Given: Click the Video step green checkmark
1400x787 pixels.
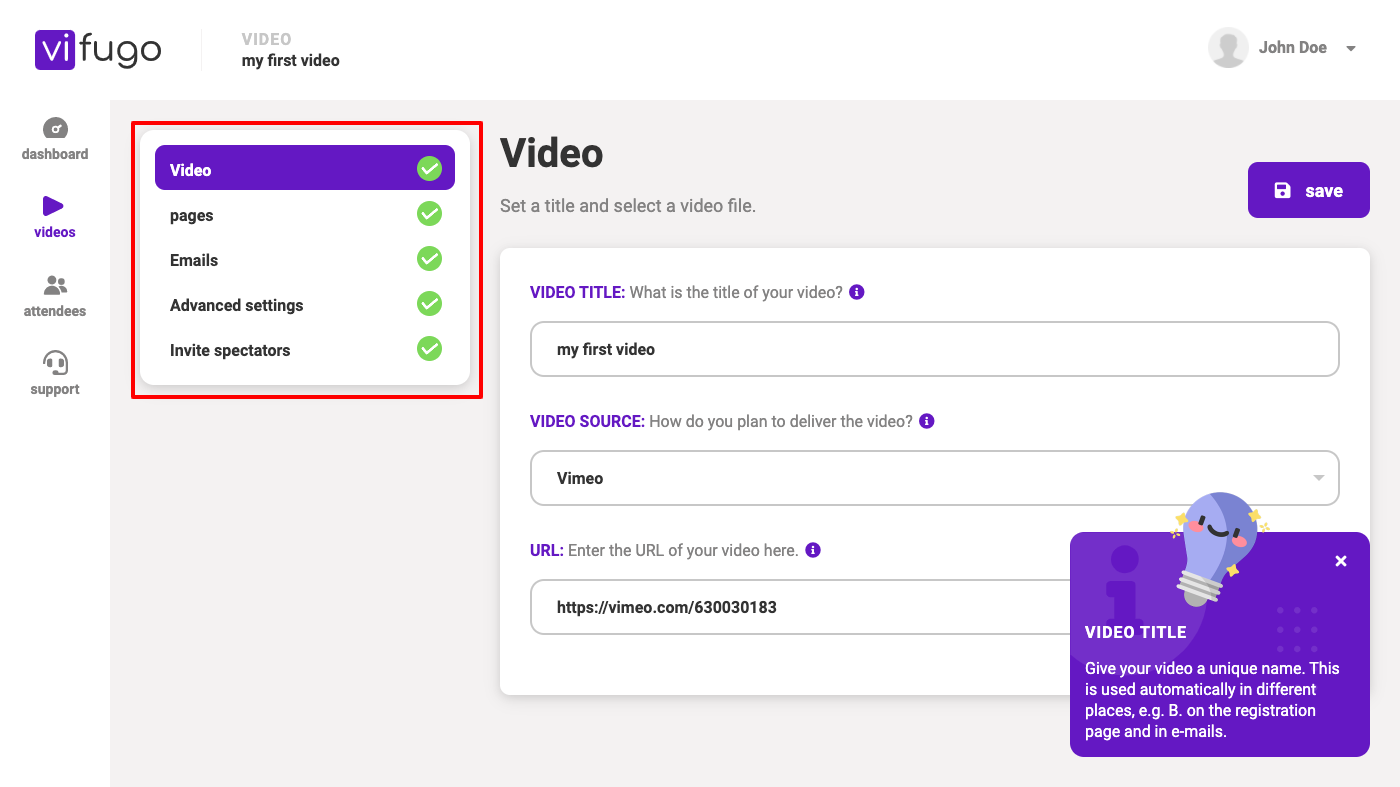Looking at the screenshot, I should tap(429, 169).
